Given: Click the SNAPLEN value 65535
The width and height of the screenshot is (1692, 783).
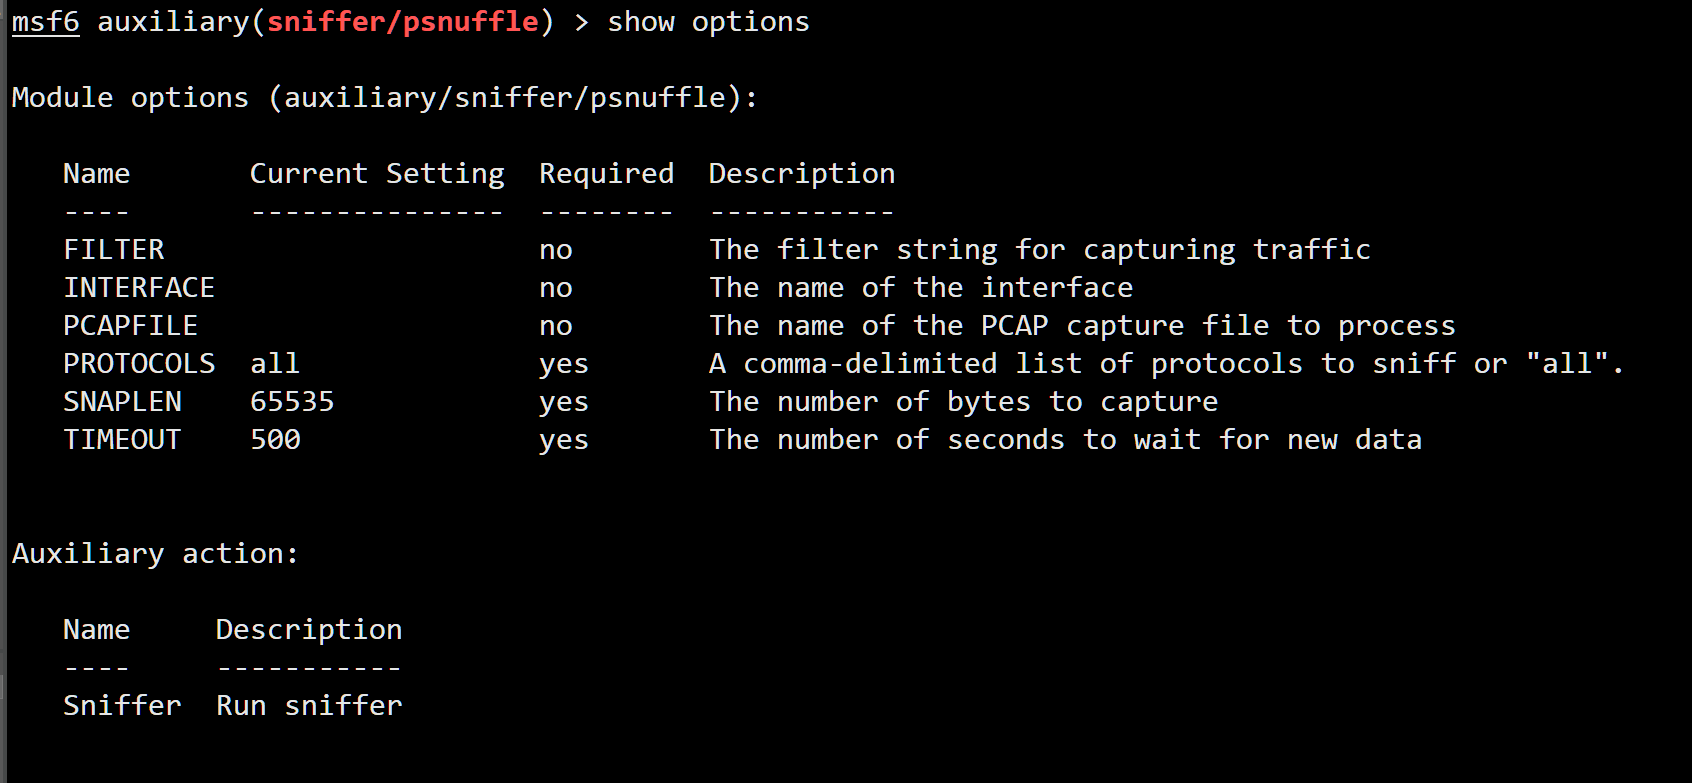Looking at the screenshot, I should tap(292, 402).
